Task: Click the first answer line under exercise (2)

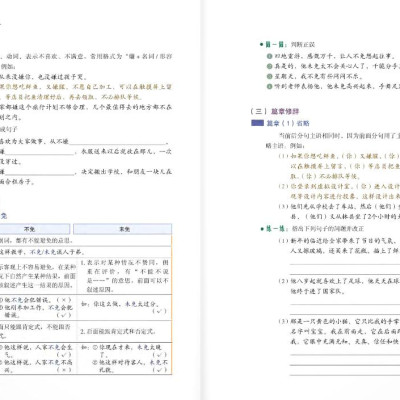Action: tap(345, 304)
